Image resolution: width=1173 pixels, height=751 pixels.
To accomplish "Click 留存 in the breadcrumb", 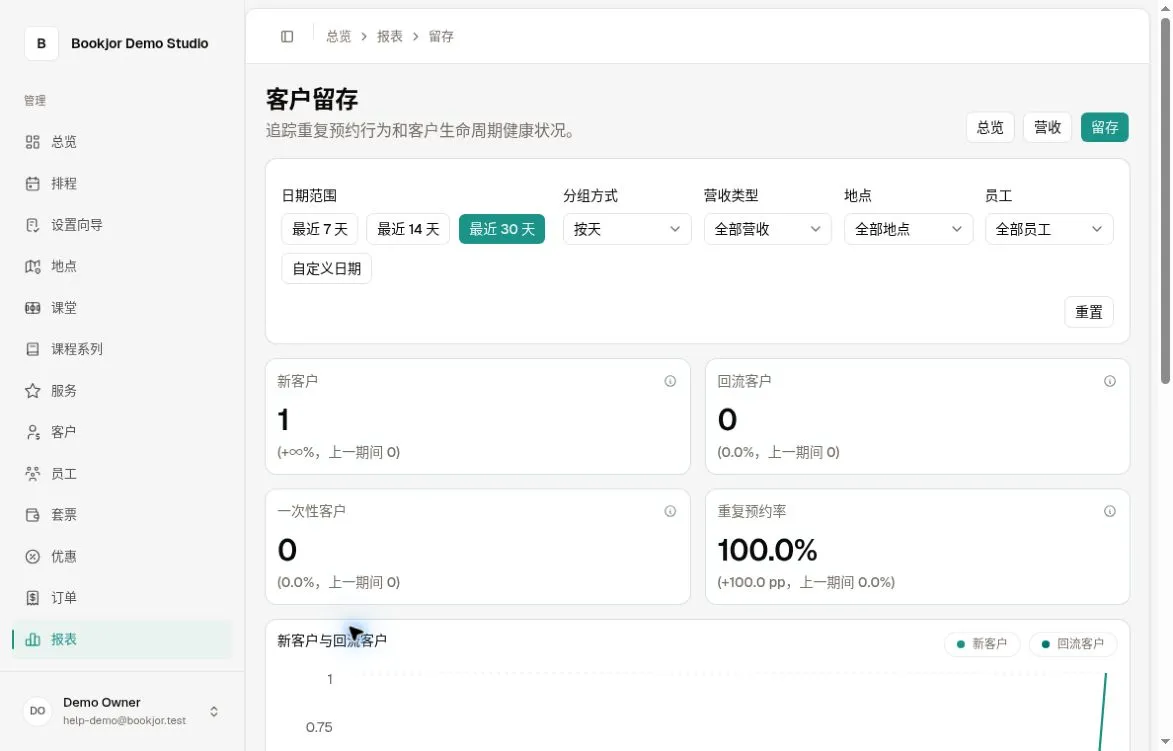I will 441,37.
